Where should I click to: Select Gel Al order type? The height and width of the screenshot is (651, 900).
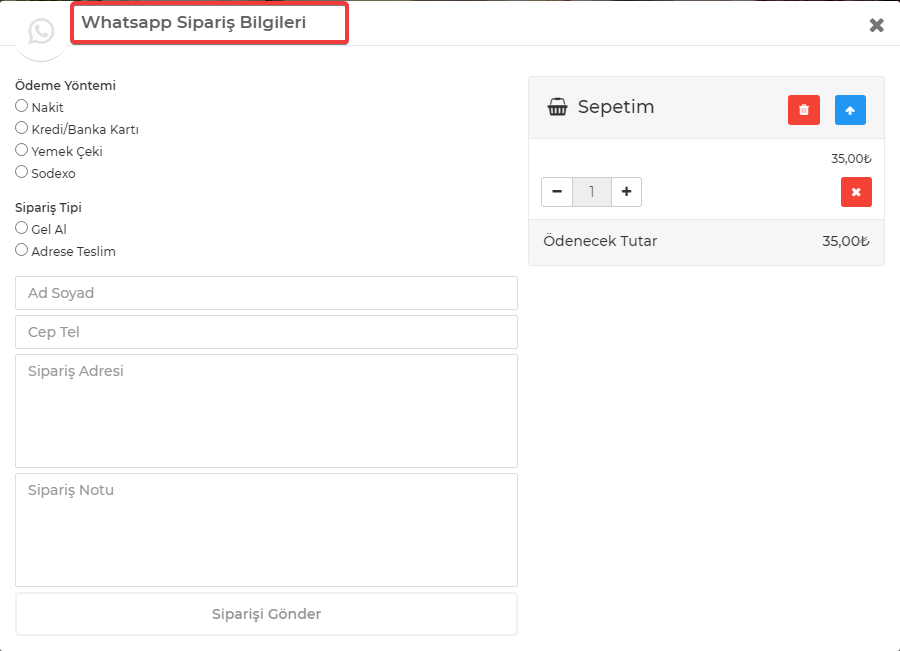(21, 228)
